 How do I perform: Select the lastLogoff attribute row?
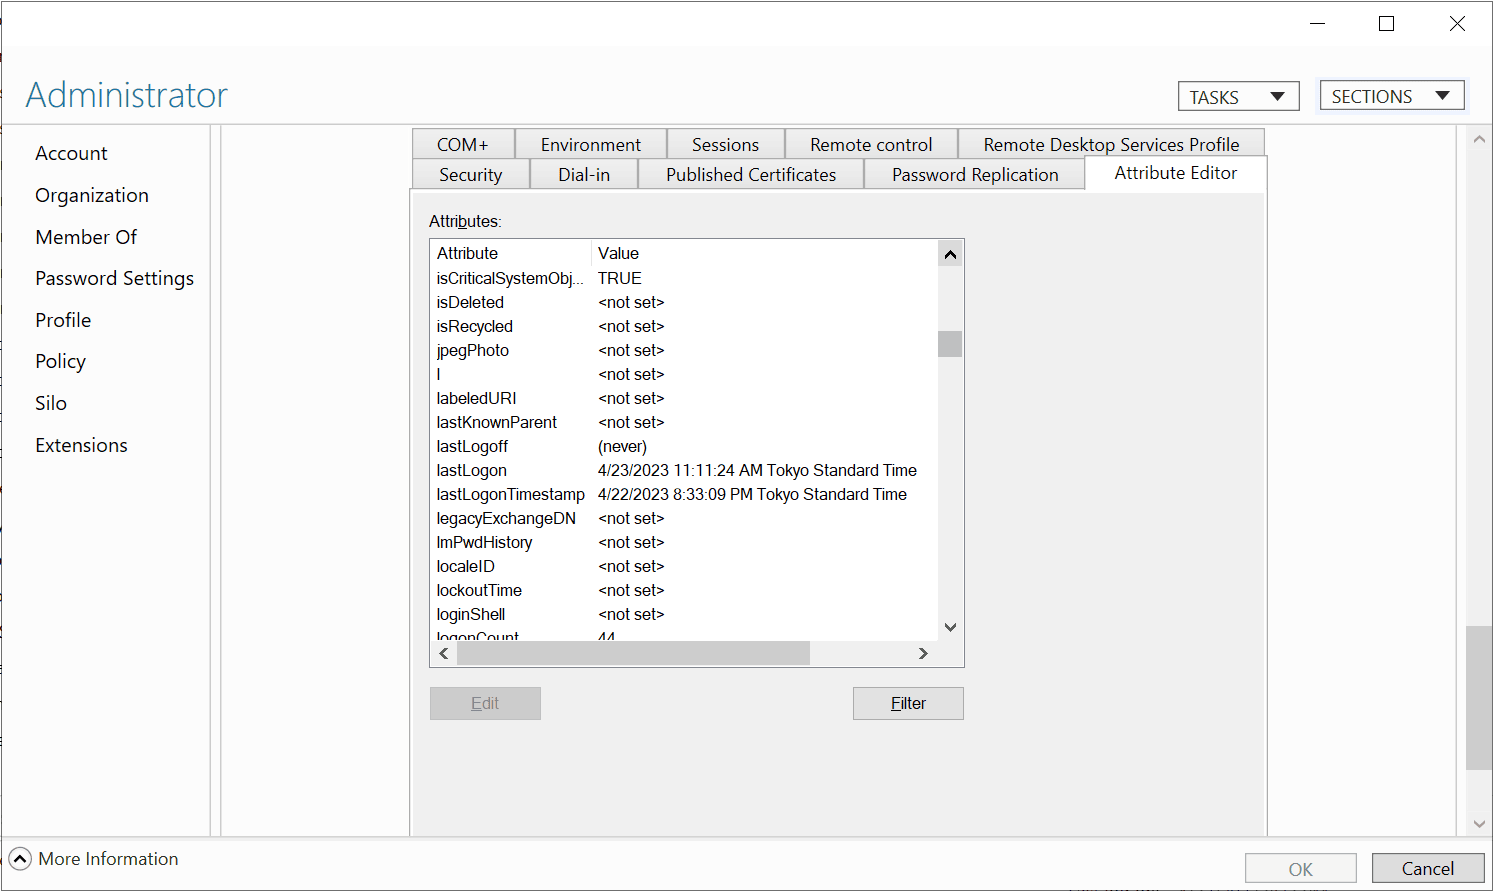pyautogui.click(x=684, y=446)
